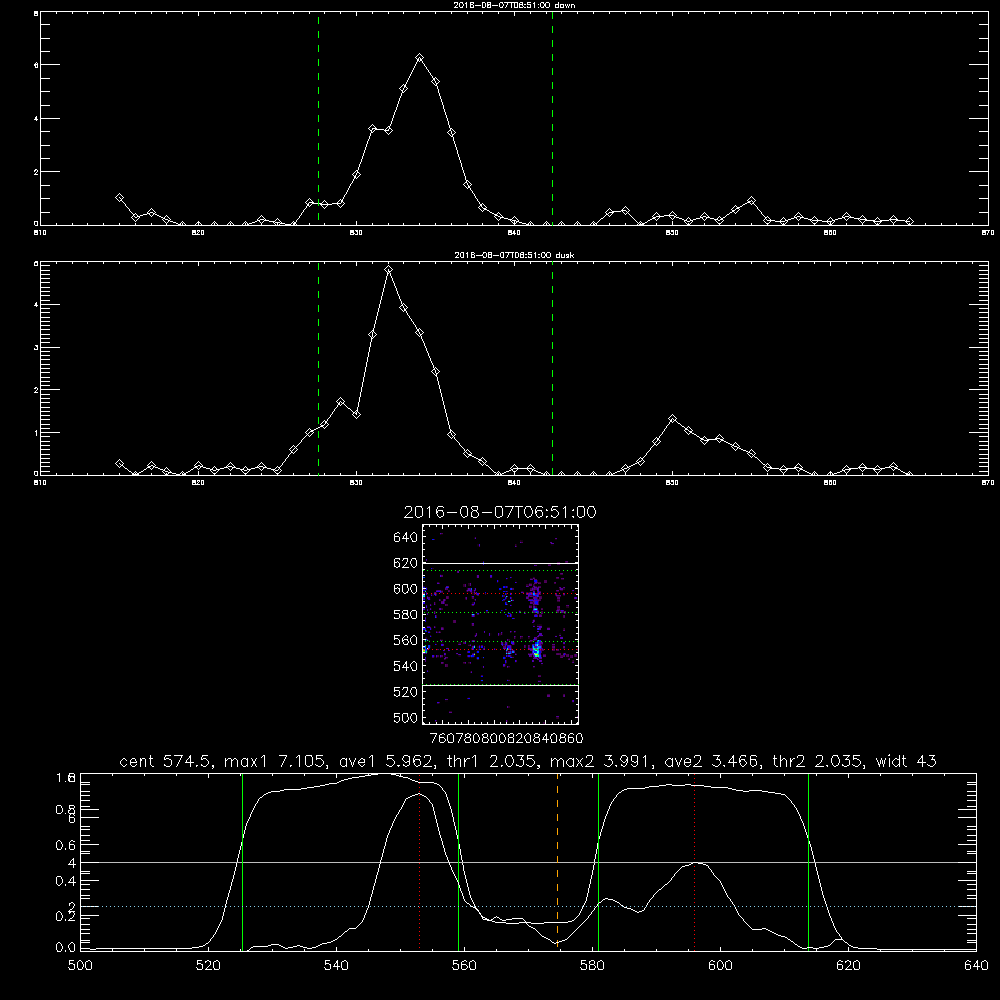Click the 500 label on image panel y-axis
The image size is (1000, 1000).
tap(406, 717)
